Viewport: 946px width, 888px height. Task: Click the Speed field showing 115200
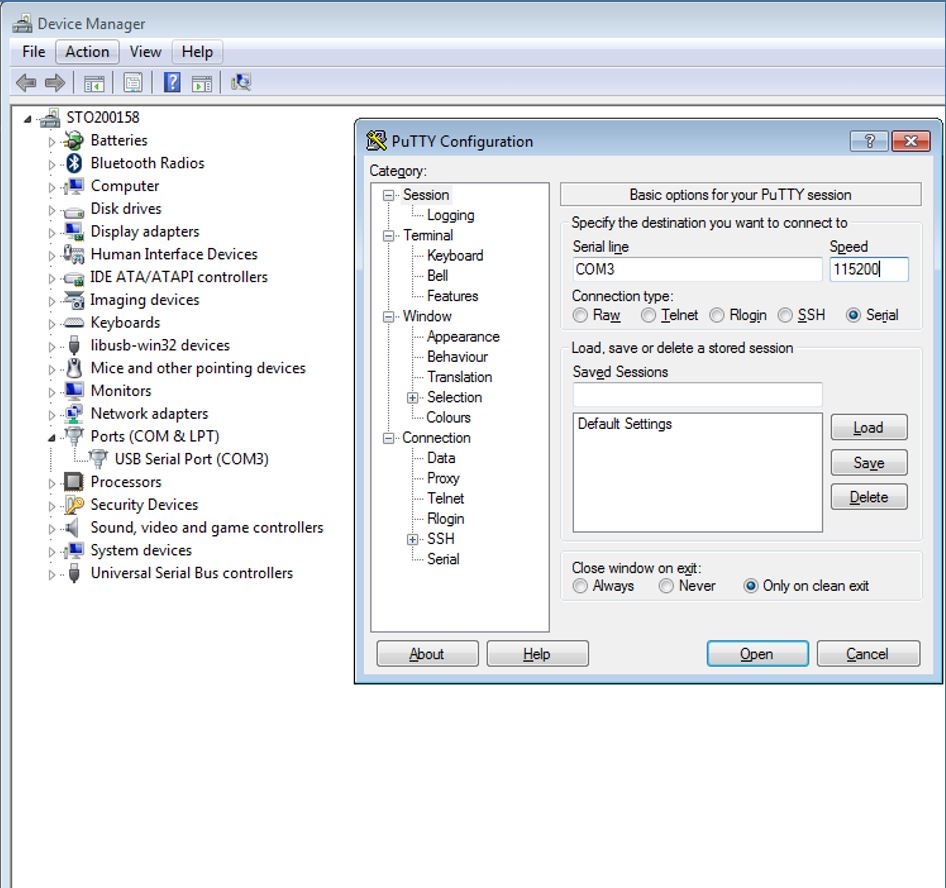point(869,269)
